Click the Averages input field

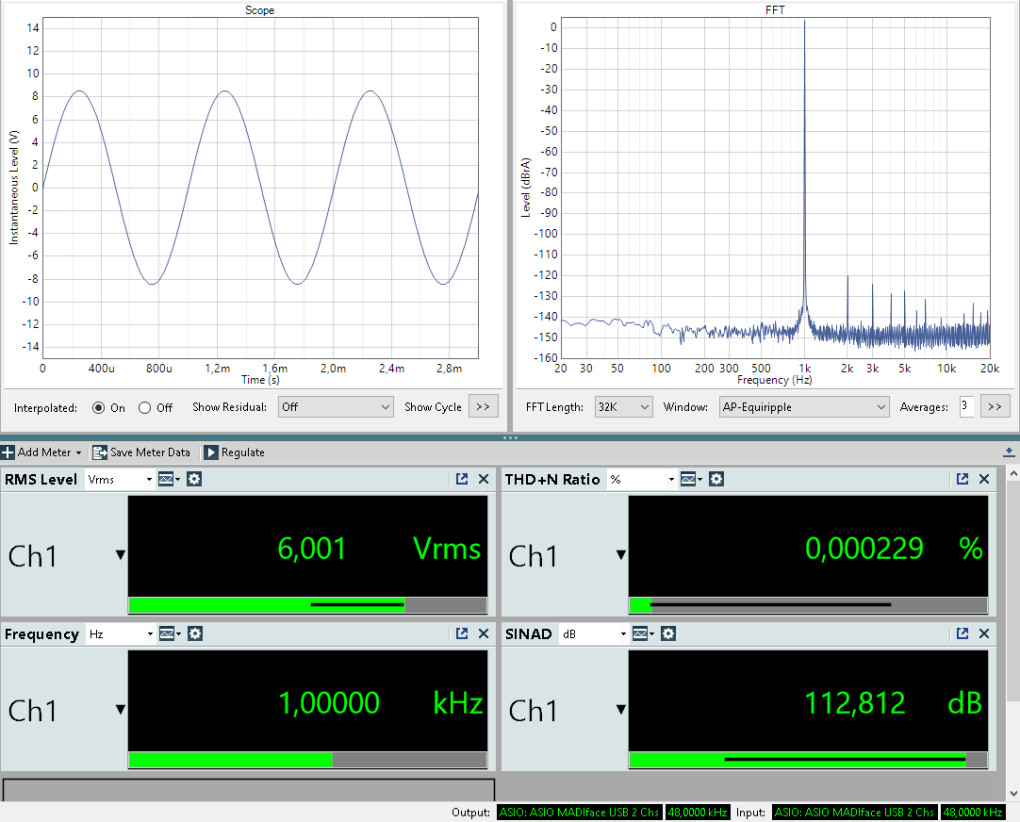pos(967,407)
